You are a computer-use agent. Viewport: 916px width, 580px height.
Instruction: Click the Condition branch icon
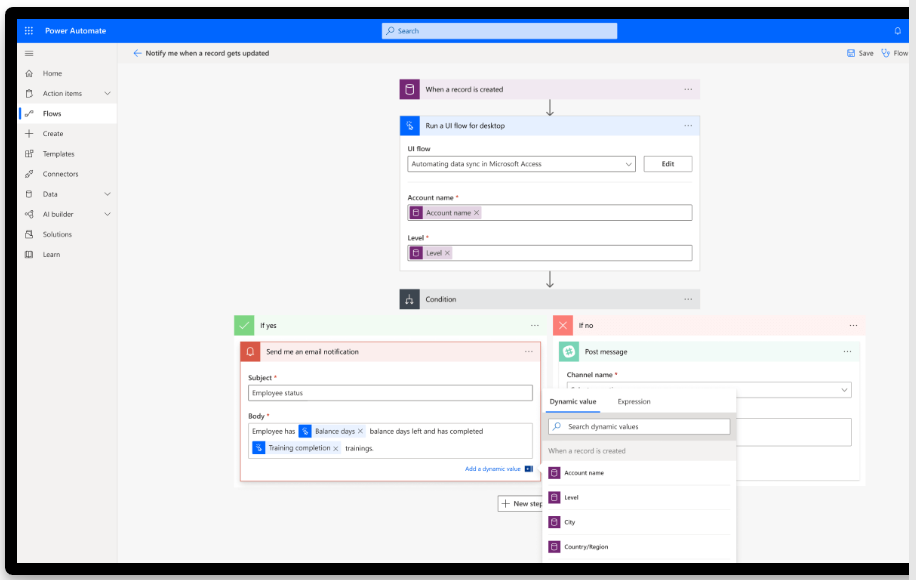[x=410, y=299]
